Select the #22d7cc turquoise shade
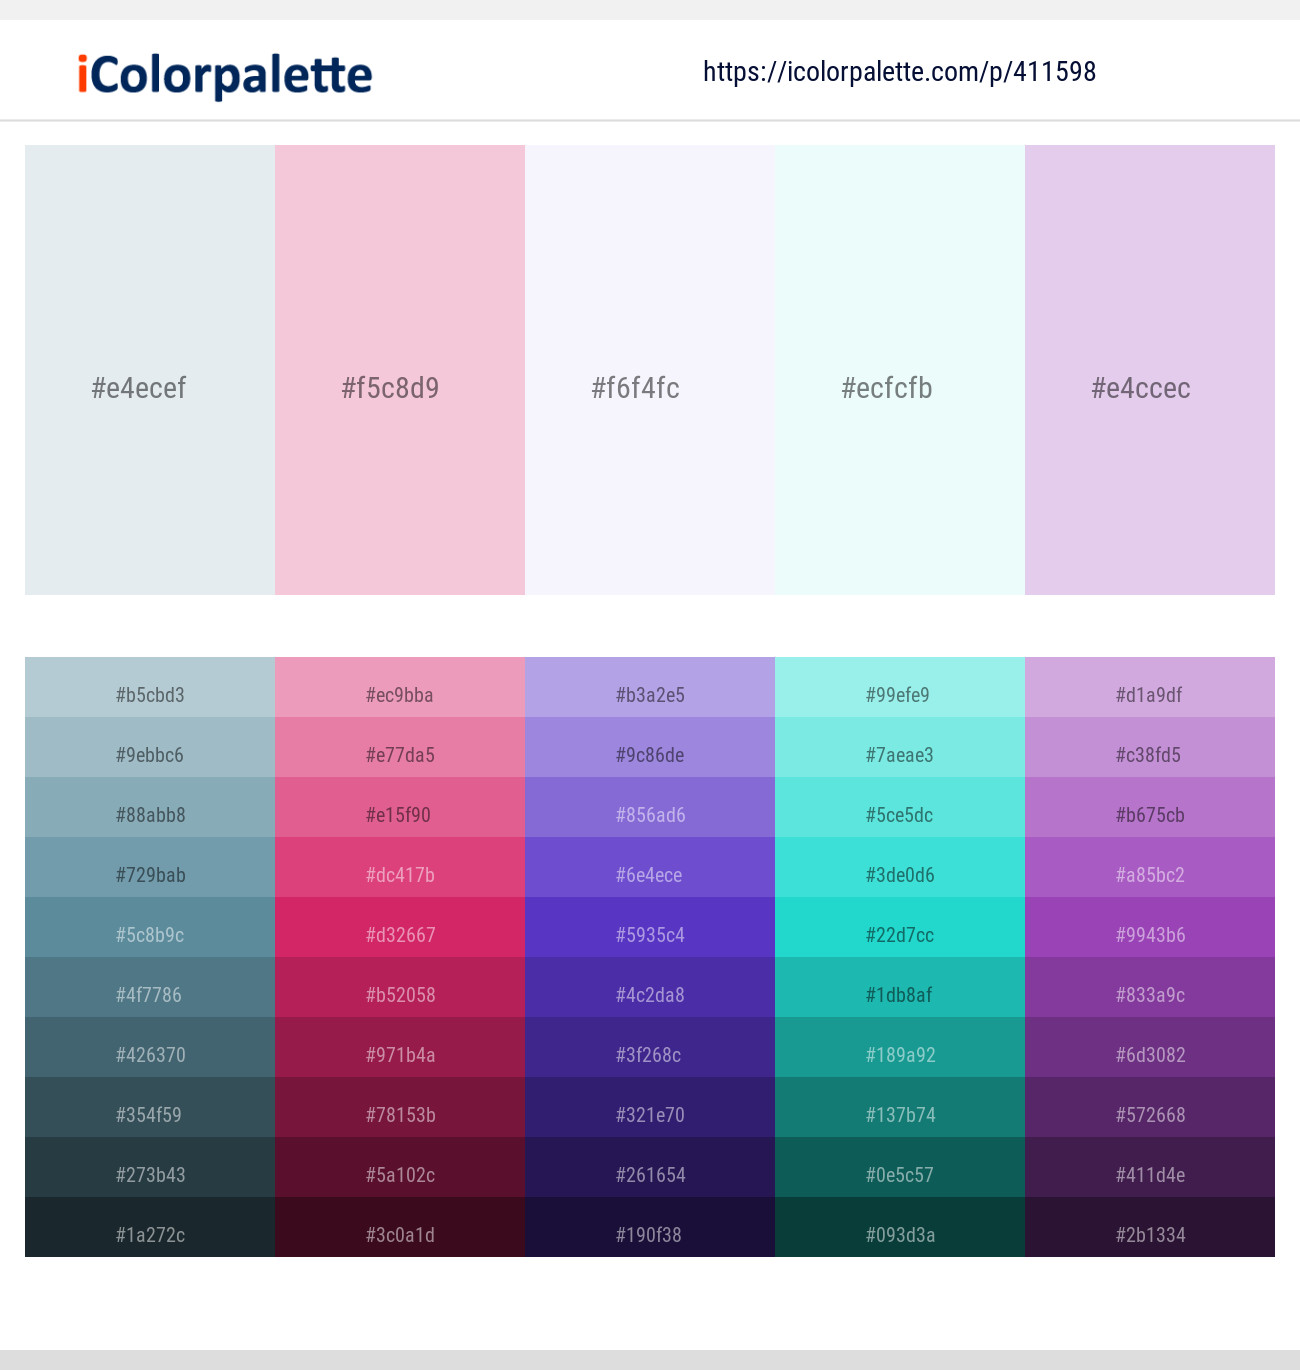Screen dimensions: 1300x1370 coord(899,934)
